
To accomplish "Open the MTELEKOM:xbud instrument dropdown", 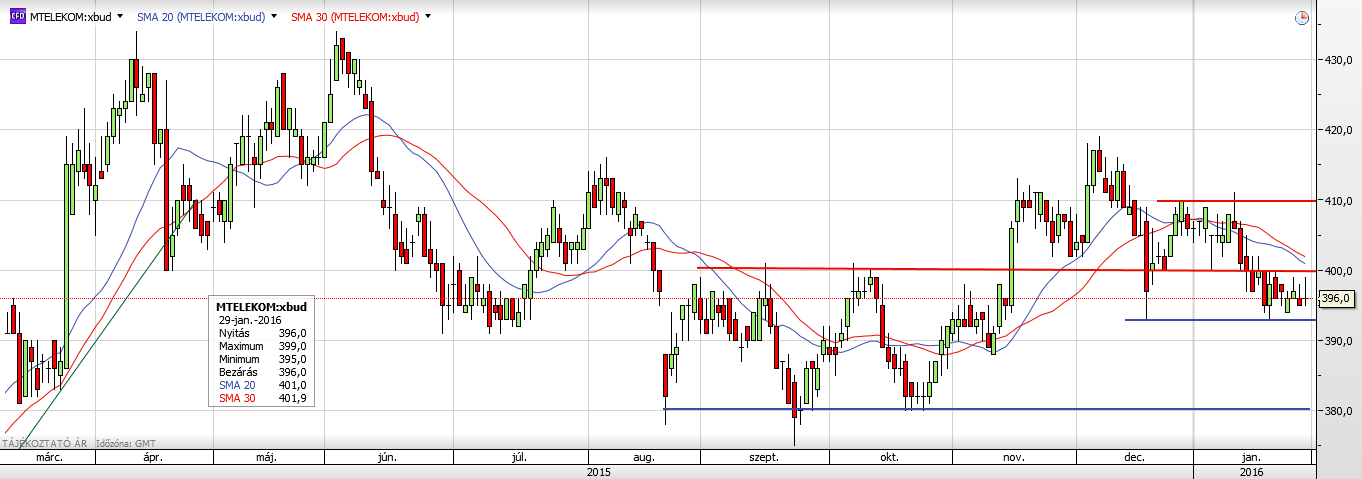I will click(121, 17).
